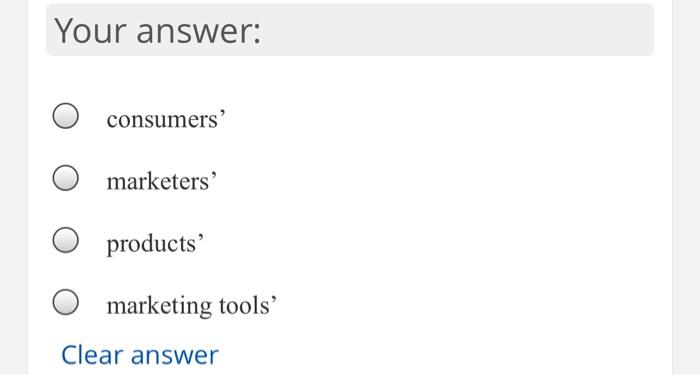Click the Your answer: header bar
The image size is (700, 375).
tap(350, 30)
